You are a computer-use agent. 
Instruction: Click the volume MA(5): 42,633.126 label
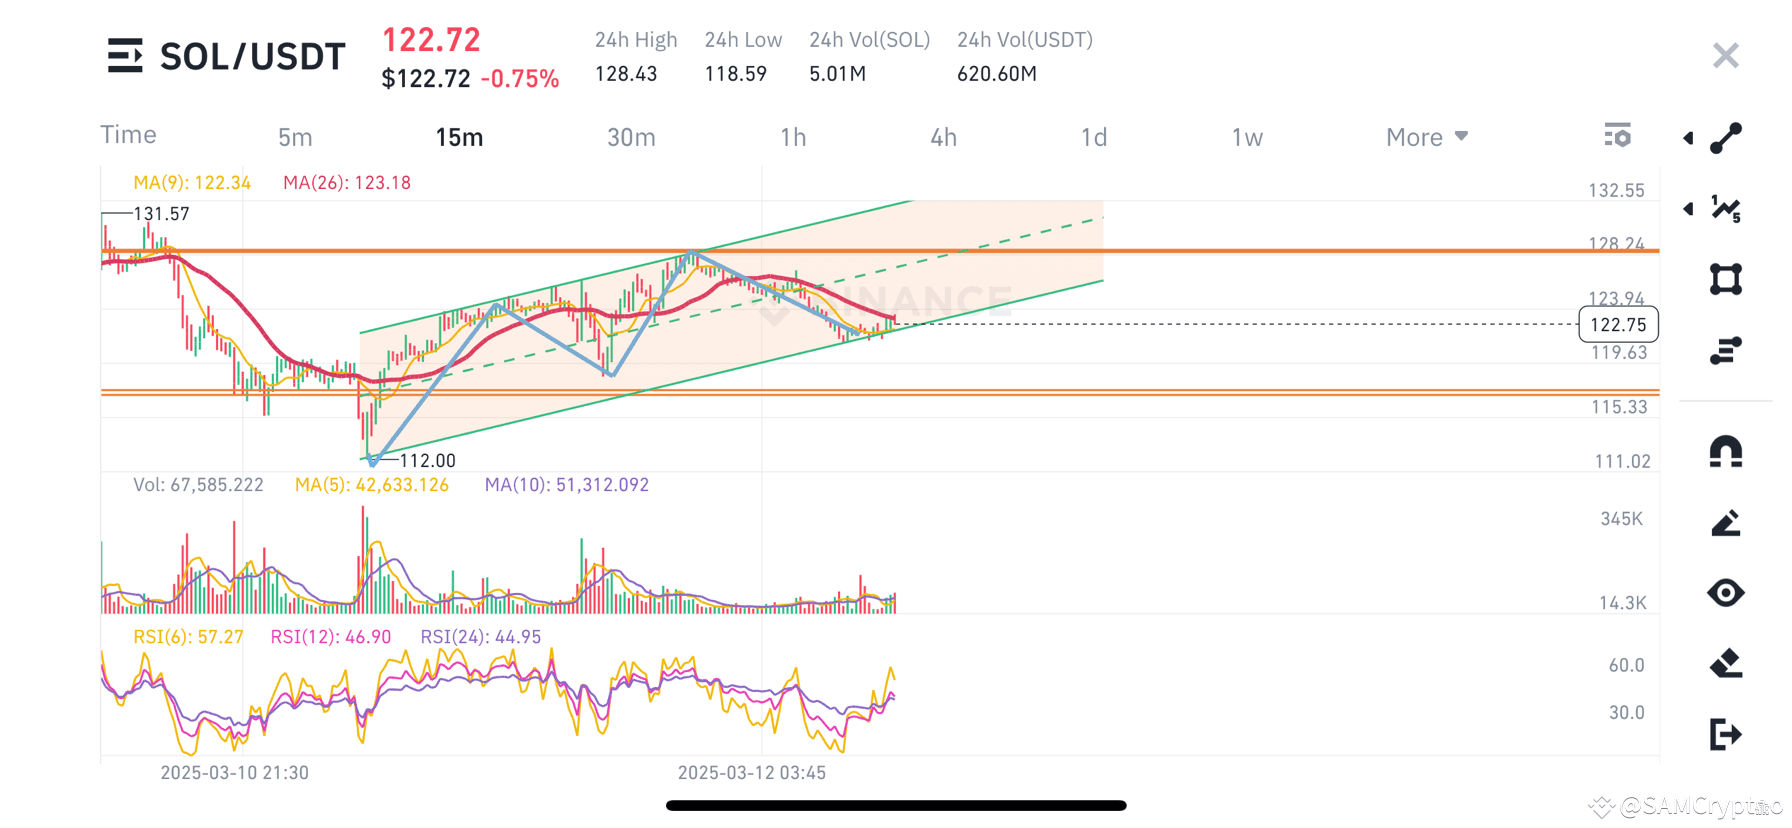click(x=372, y=485)
